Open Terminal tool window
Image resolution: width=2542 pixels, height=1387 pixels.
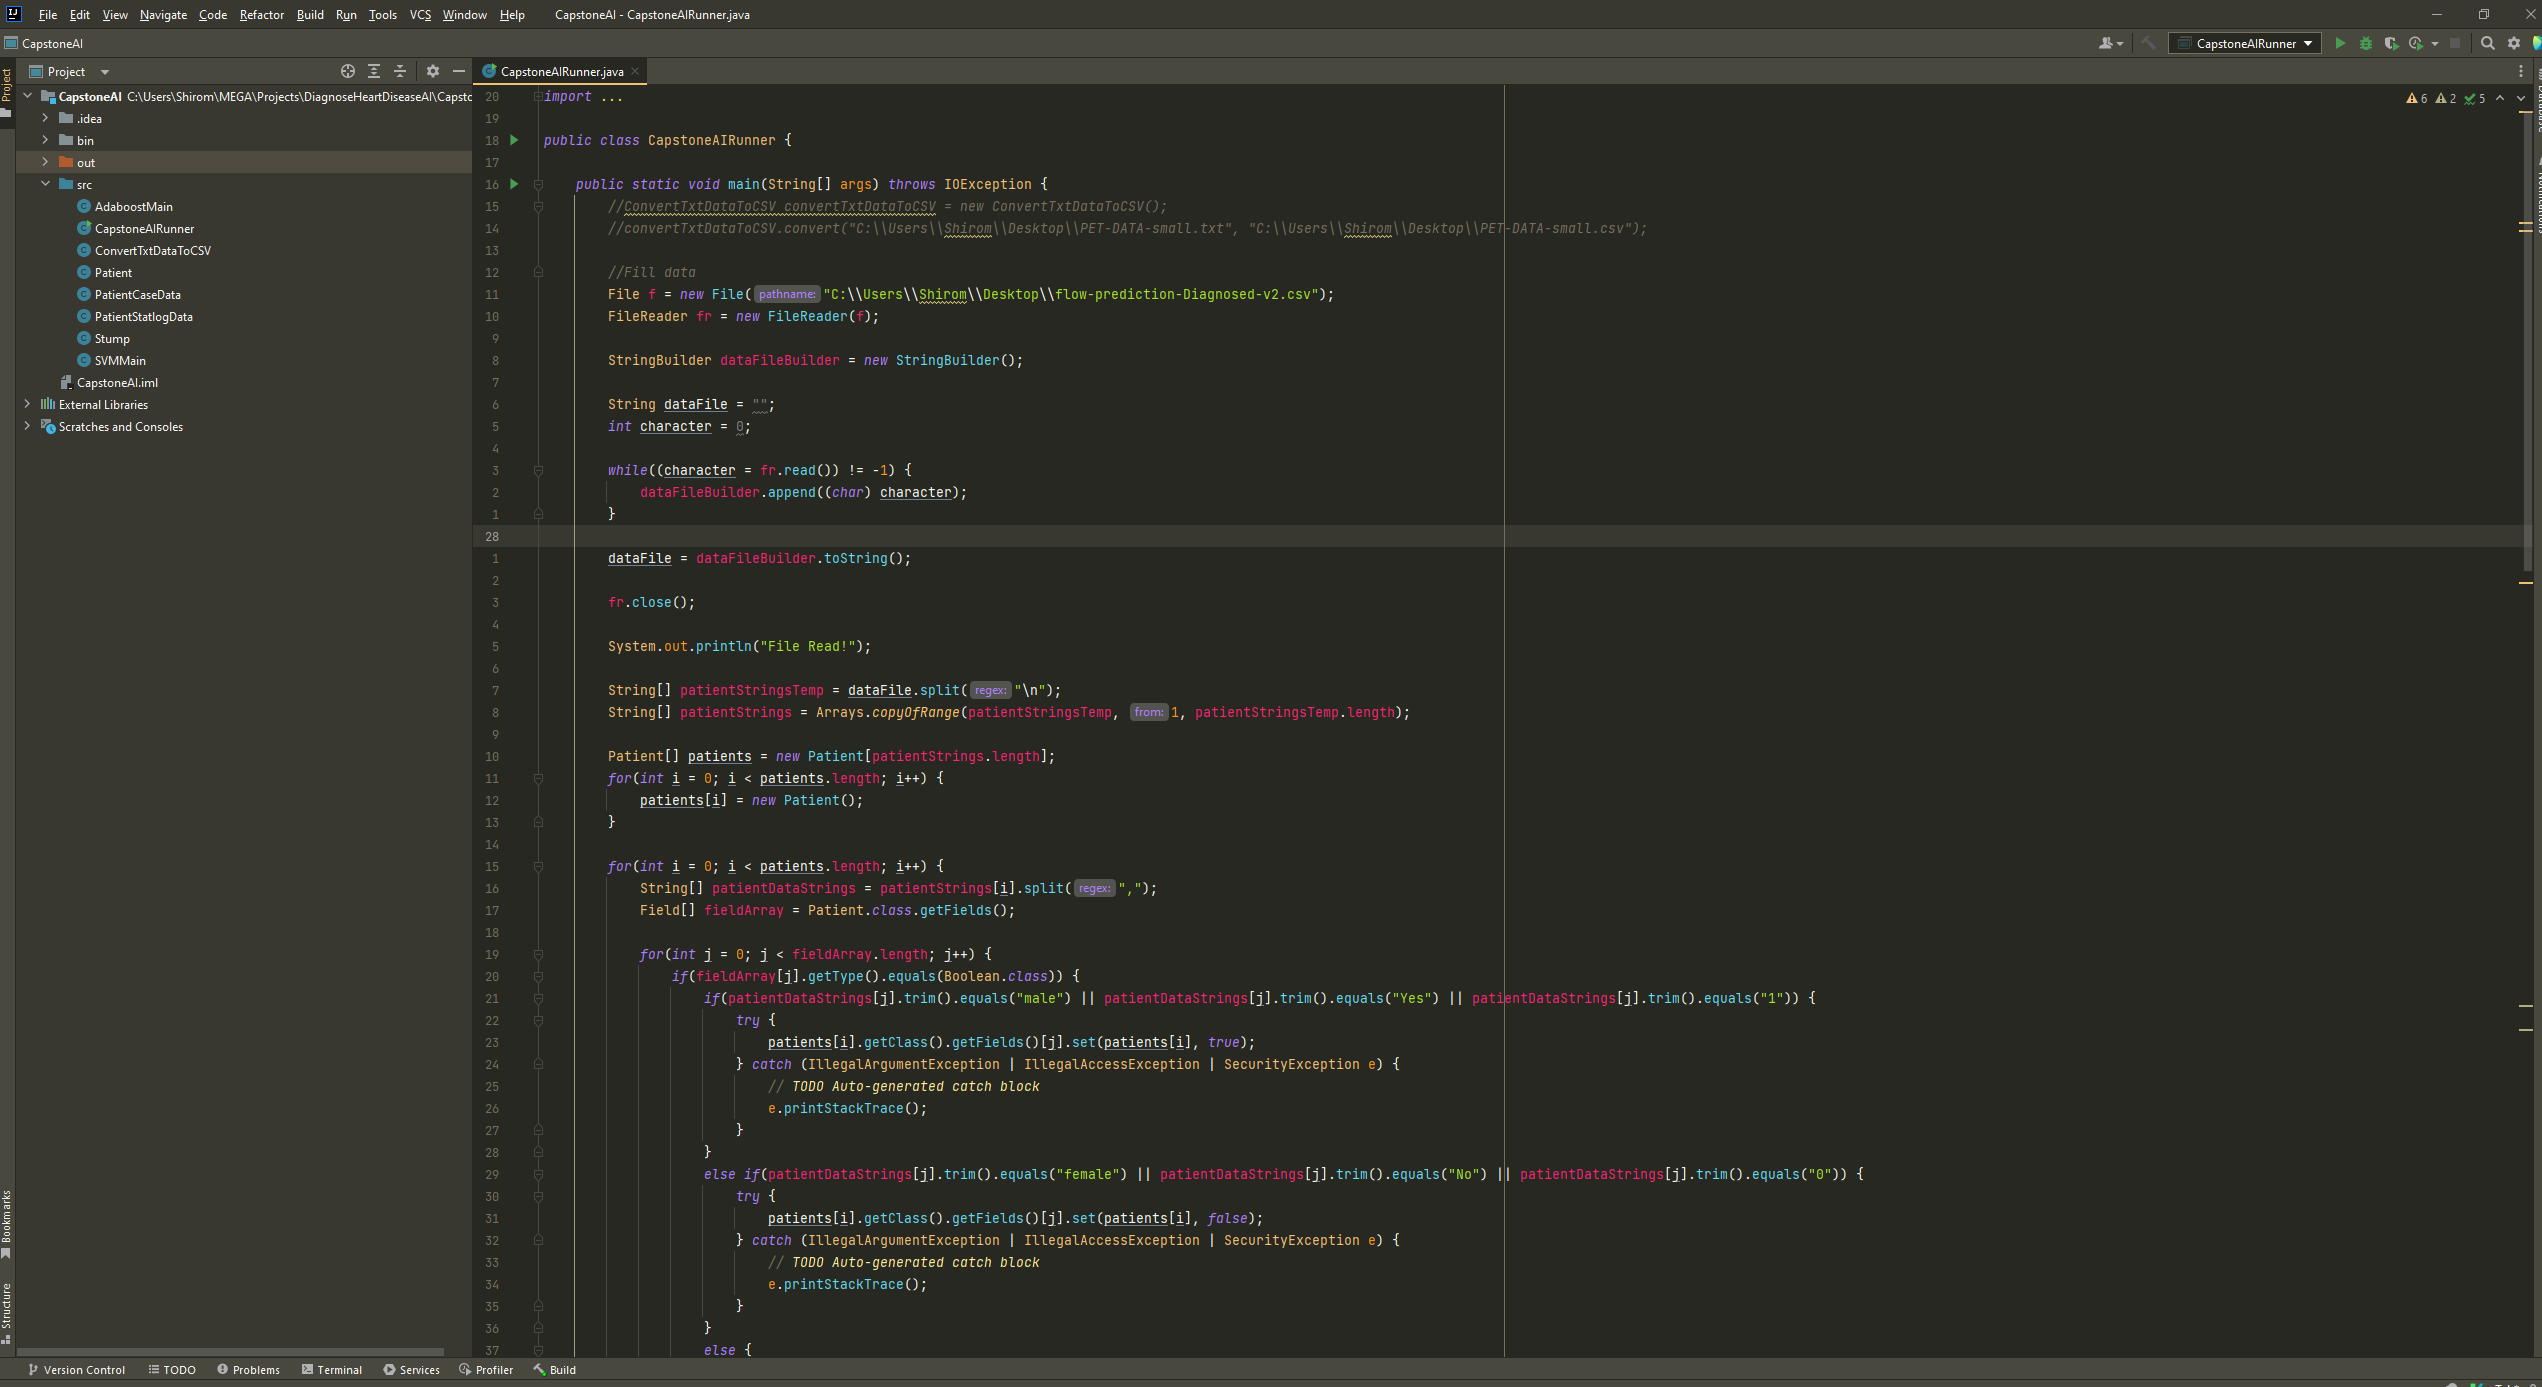[x=332, y=1370]
